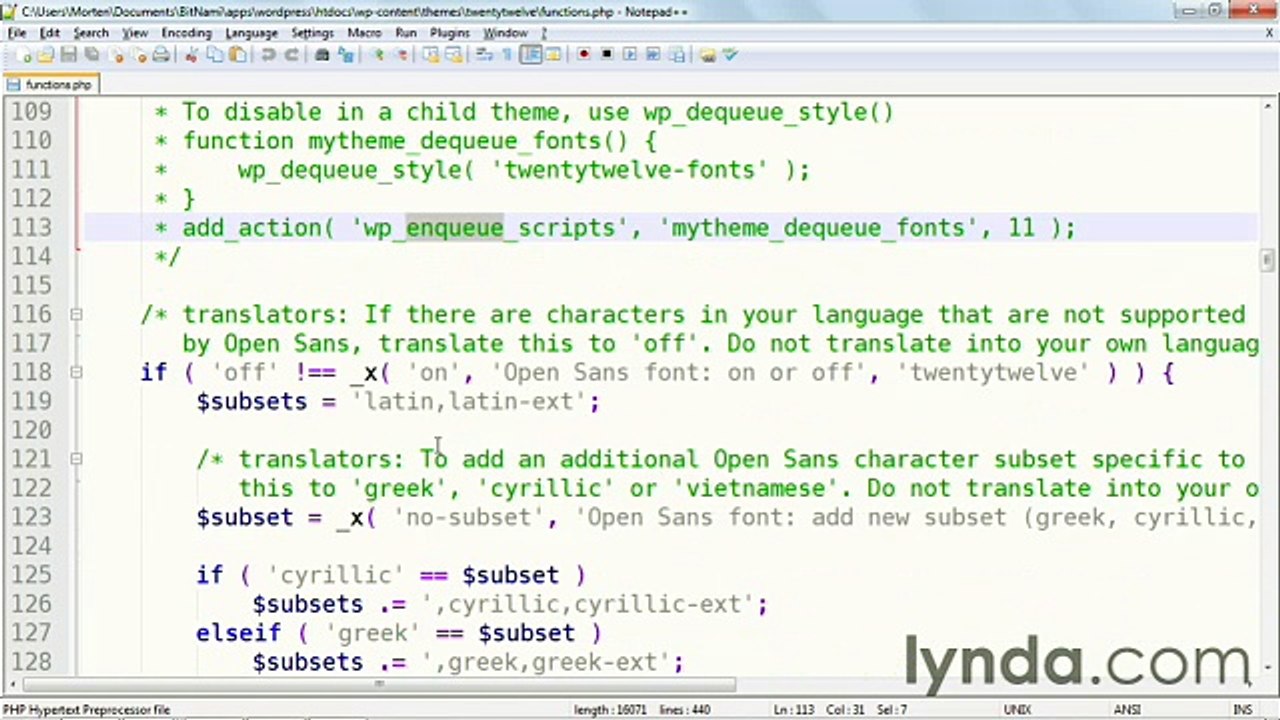The image size is (1280, 720).
Task: Click the horizontal scrollbar thumb
Action: pyautogui.click(x=380, y=685)
